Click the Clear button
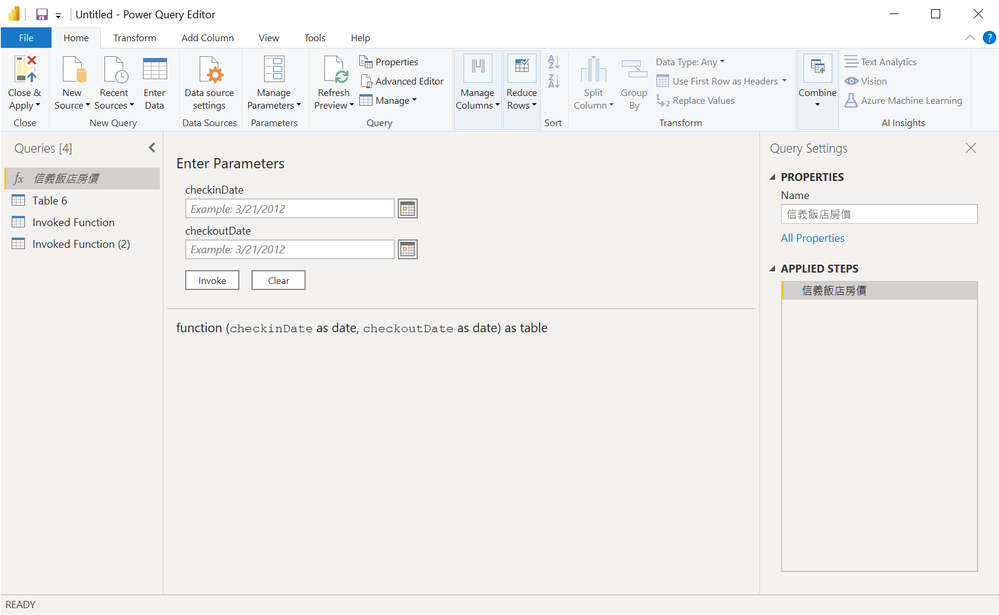 pos(278,280)
